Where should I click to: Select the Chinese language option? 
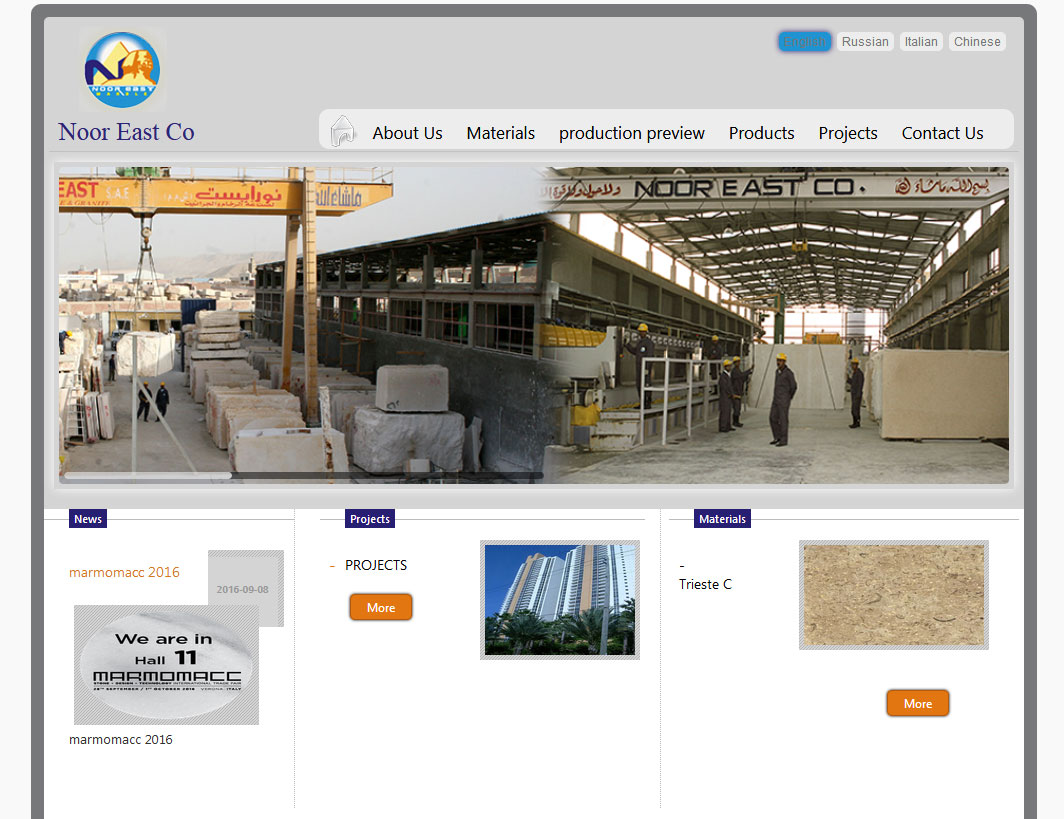click(977, 42)
